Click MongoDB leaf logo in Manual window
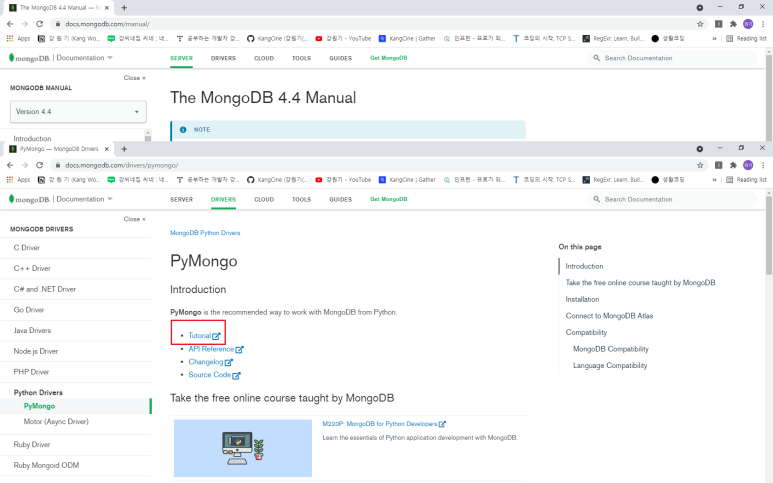773x483 pixels. click(29, 58)
